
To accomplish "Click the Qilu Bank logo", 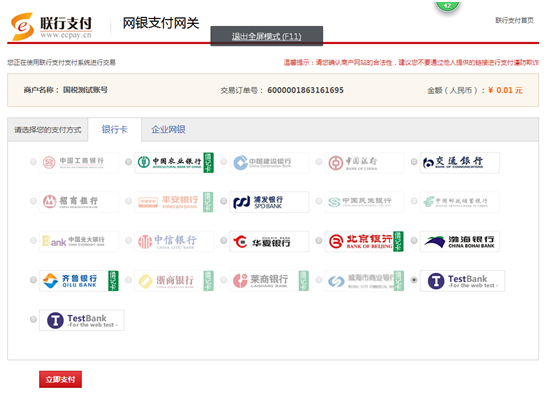I will (79, 281).
